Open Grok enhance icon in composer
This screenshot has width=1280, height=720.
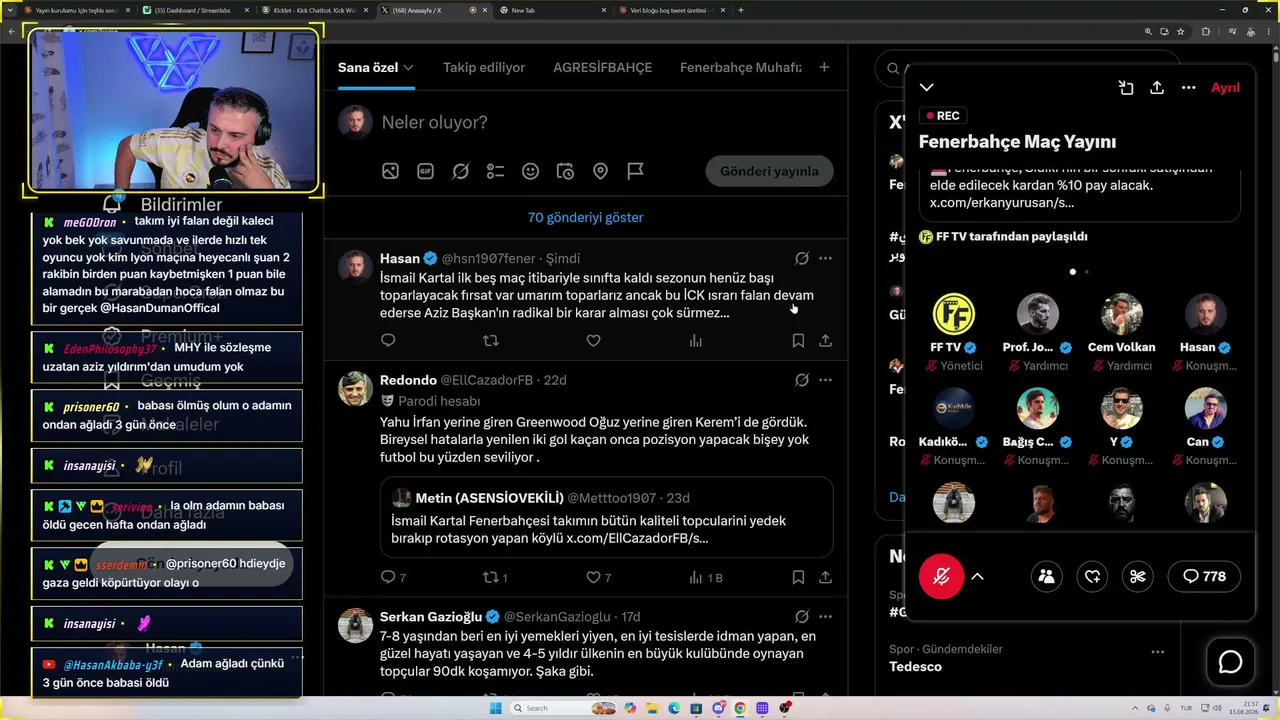460,171
